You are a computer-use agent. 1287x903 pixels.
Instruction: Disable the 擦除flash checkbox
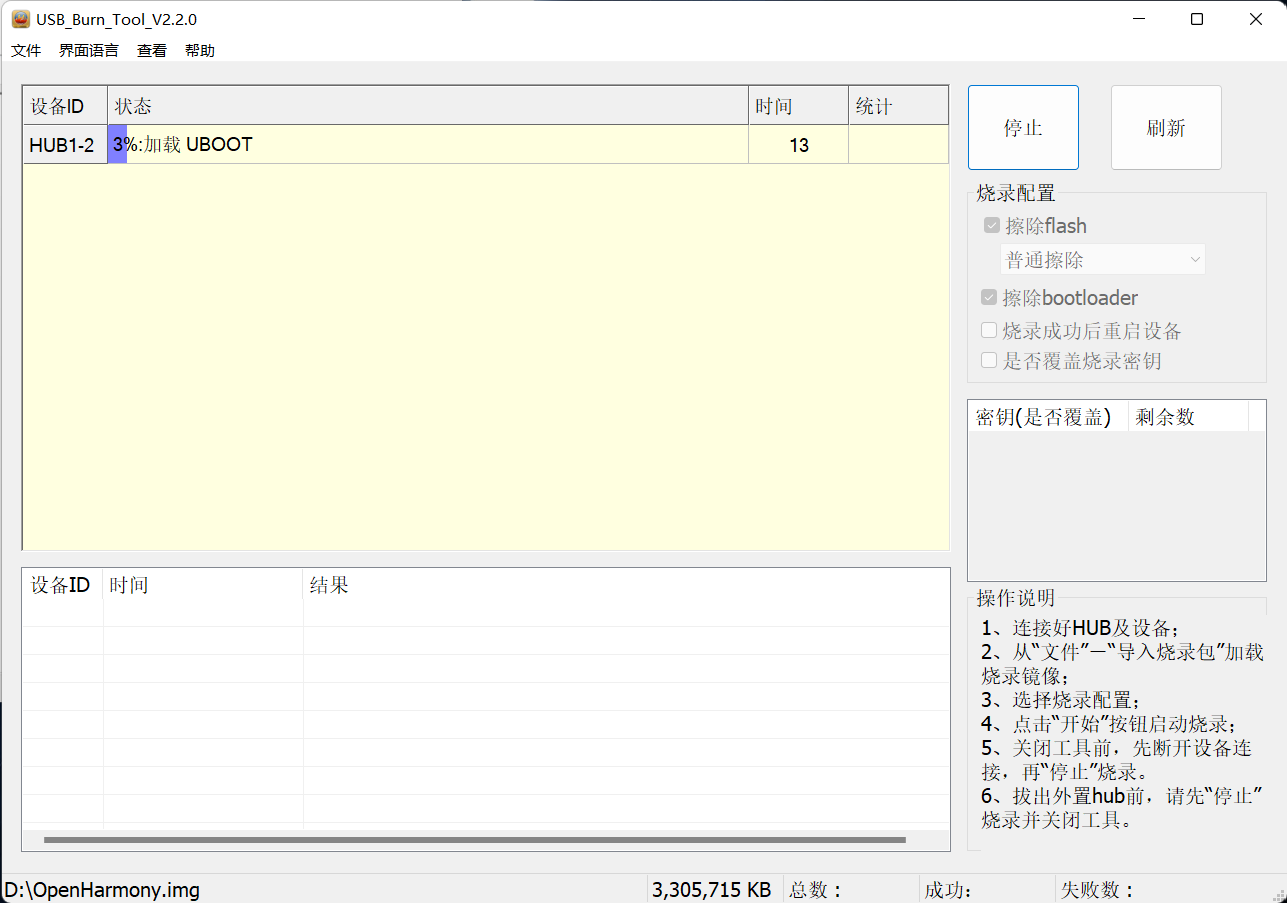pyautogui.click(x=991, y=225)
